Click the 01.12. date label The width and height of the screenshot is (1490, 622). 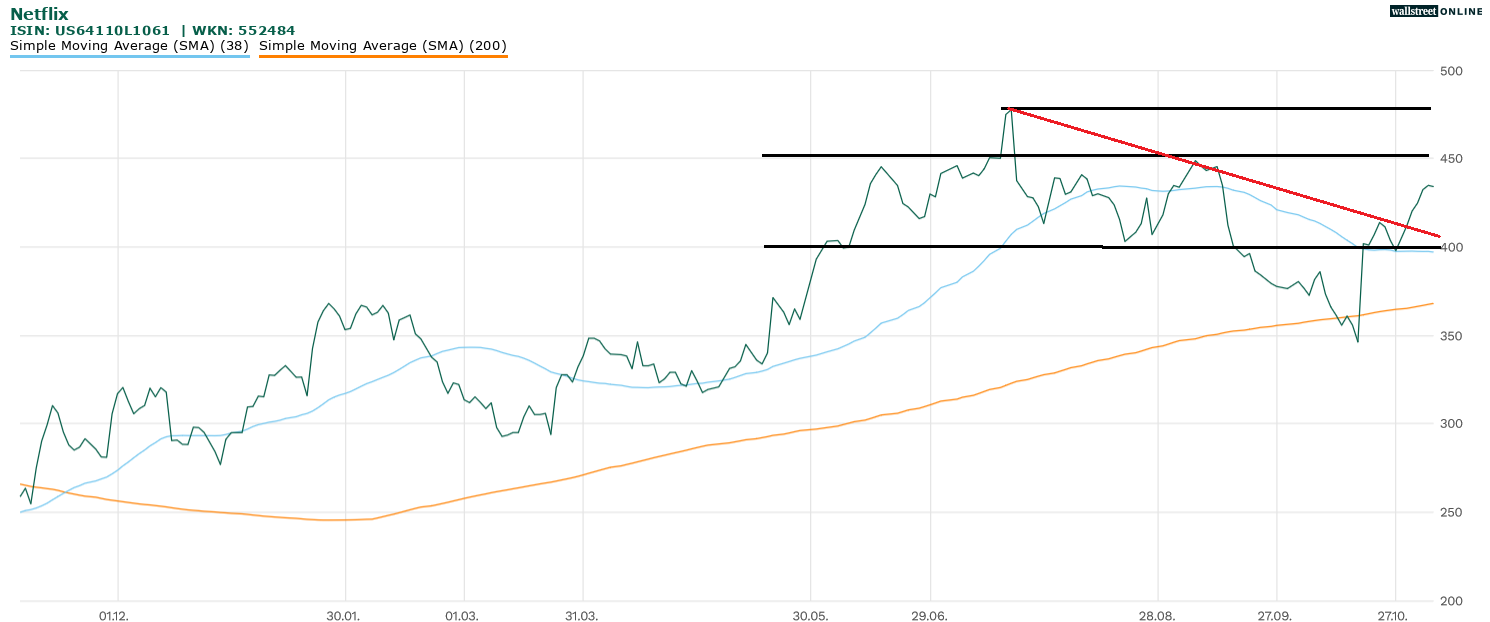[112, 615]
